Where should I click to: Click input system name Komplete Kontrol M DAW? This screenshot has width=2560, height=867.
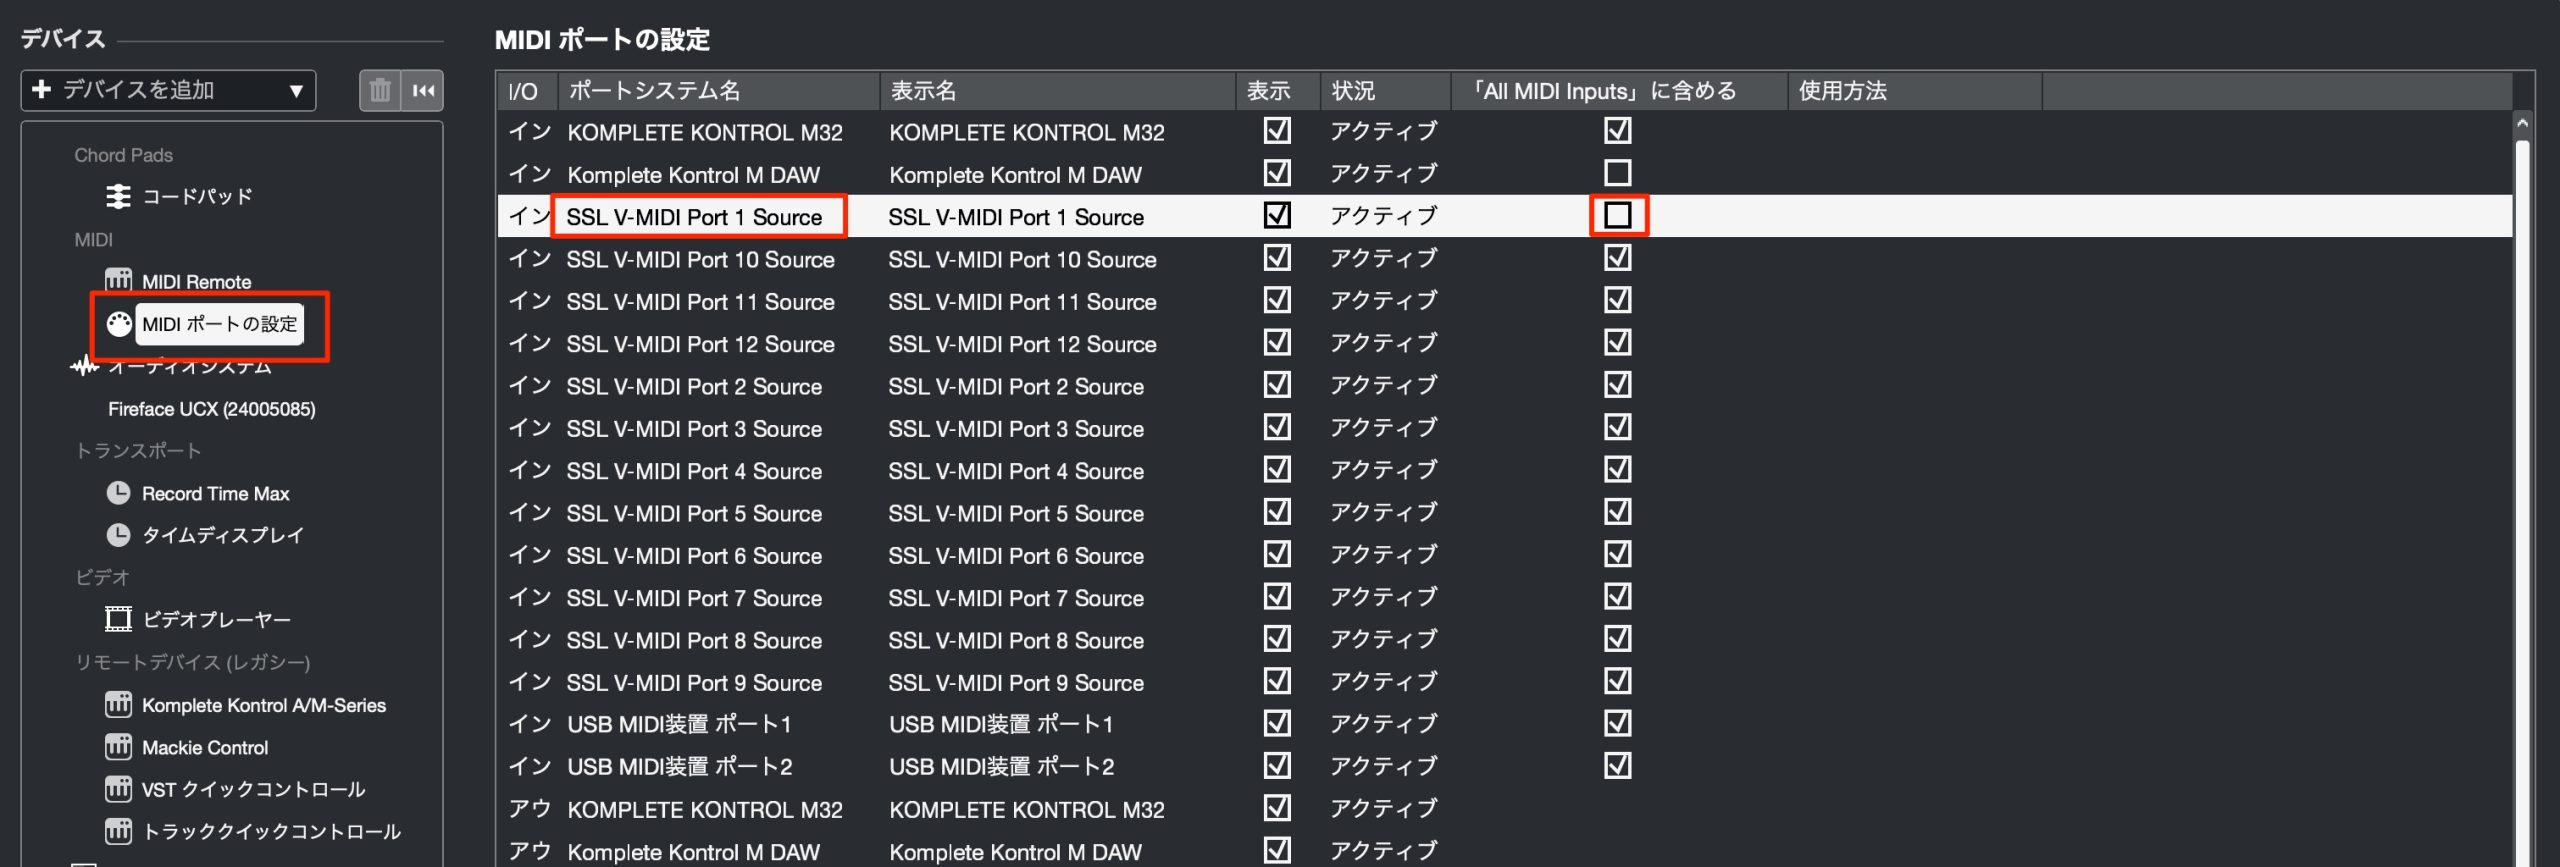(x=693, y=175)
